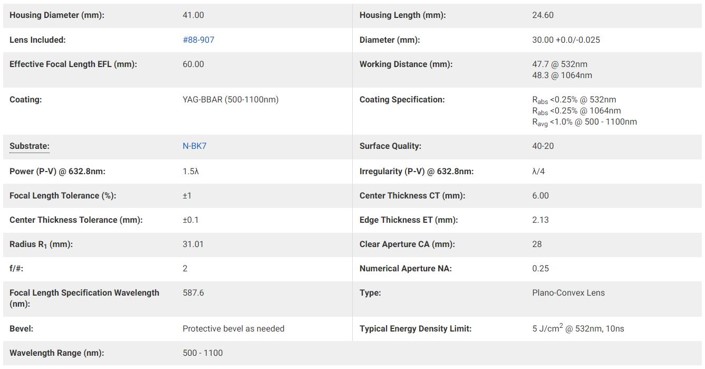Image resolution: width=705 pixels, height=369 pixels.
Task: Click the Wavelength Range (nm) label
Action: pyautogui.click(x=57, y=353)
